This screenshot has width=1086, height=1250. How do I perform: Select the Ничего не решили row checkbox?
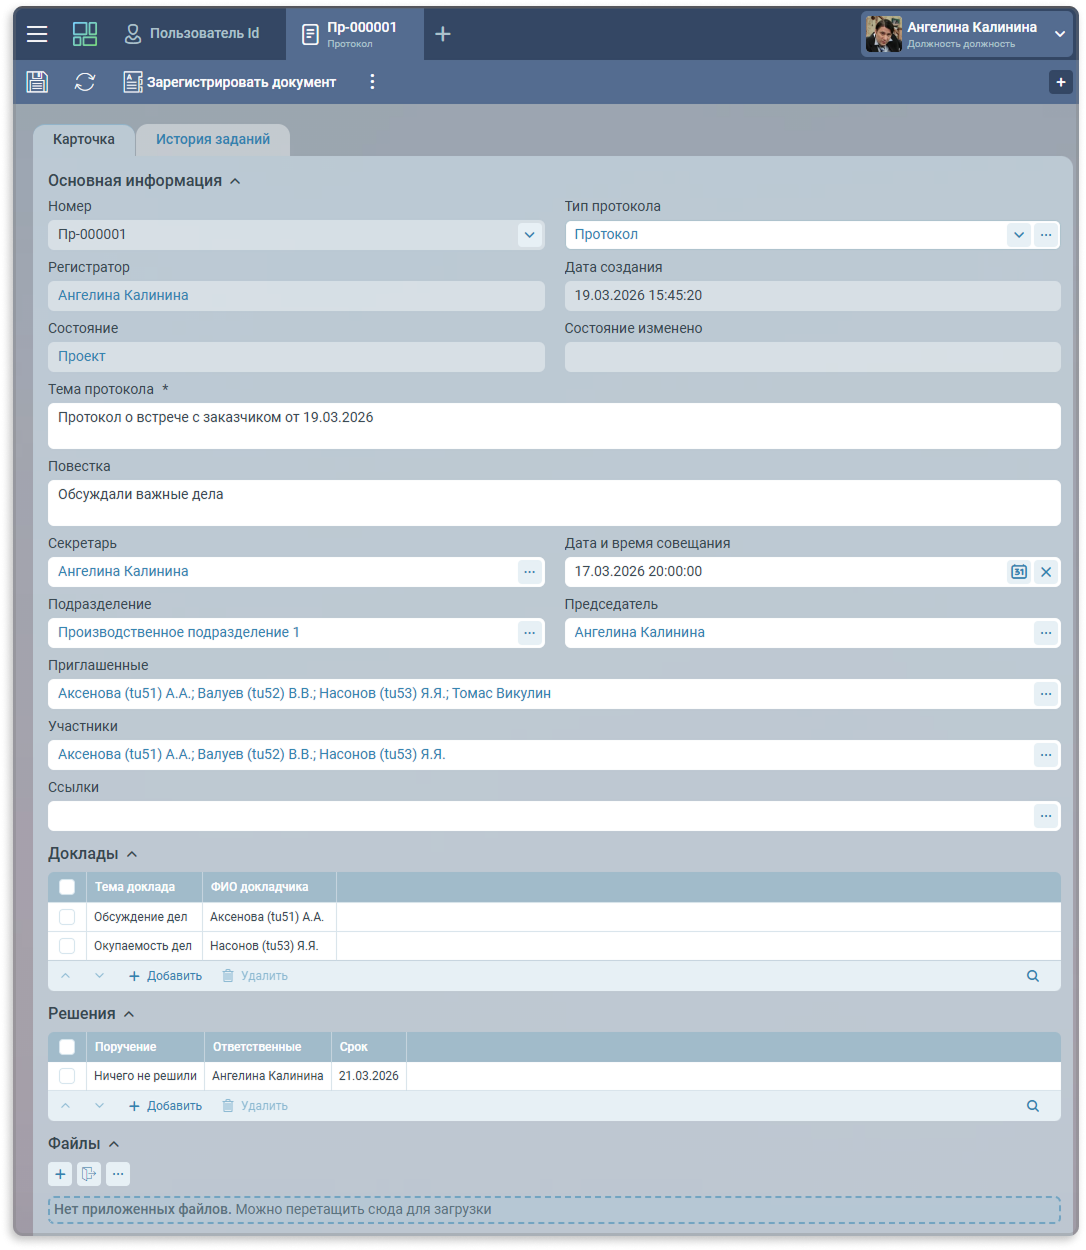tap(67, 1076)
